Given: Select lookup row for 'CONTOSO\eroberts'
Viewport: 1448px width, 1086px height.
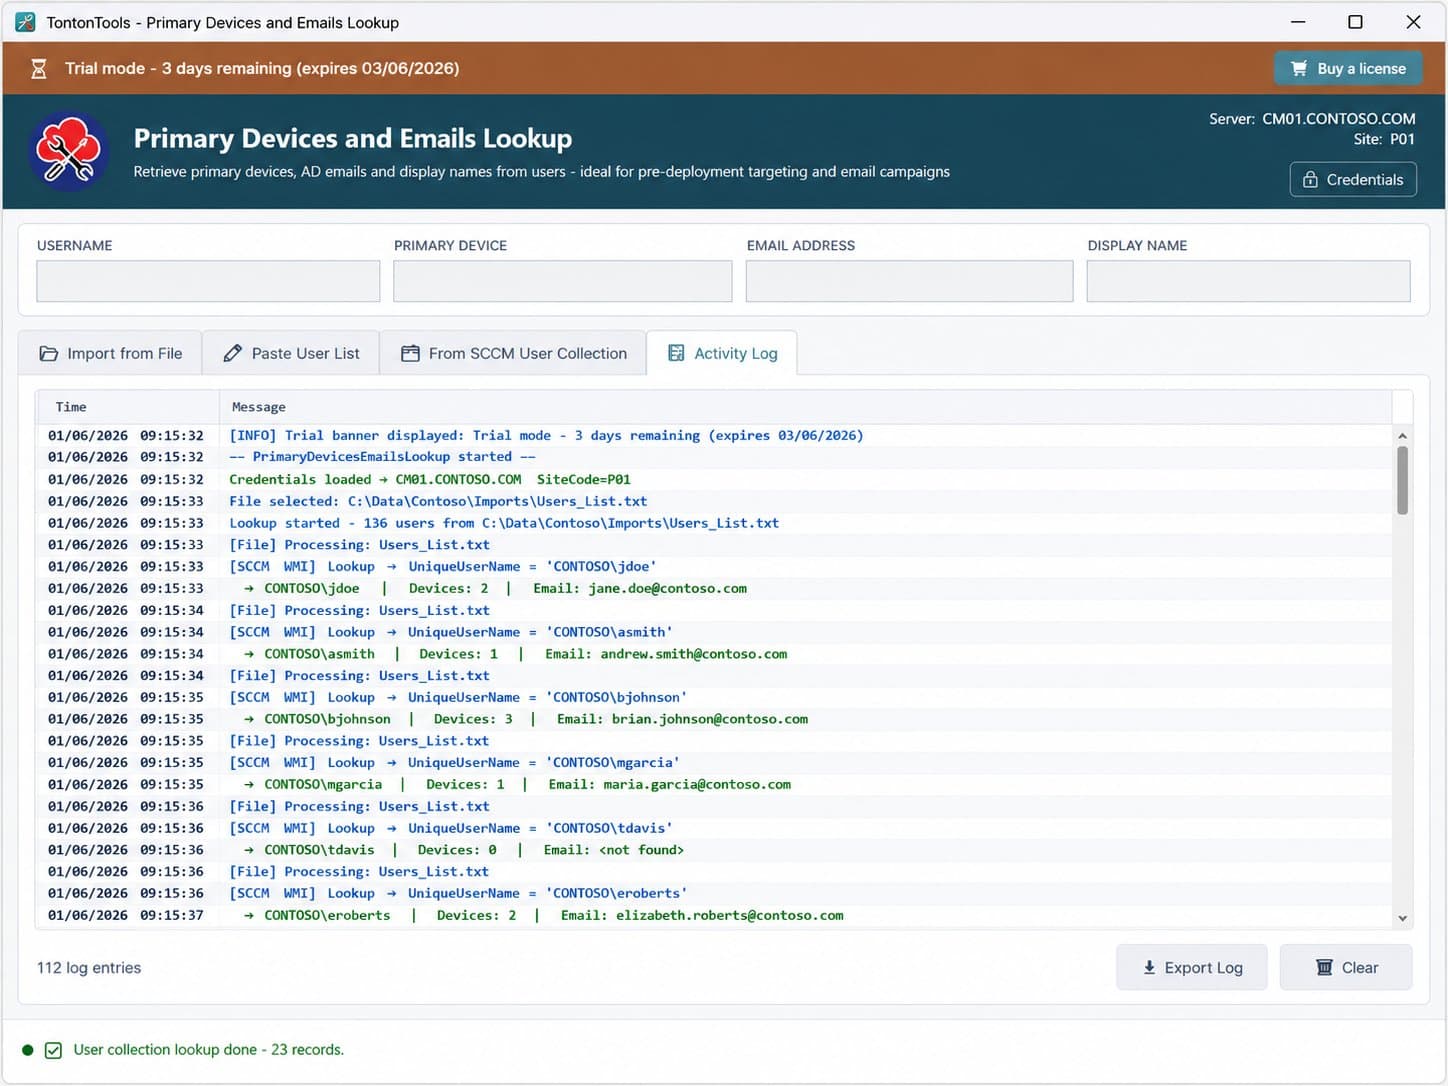Looking at the screenshot, I should click(714, 894).
